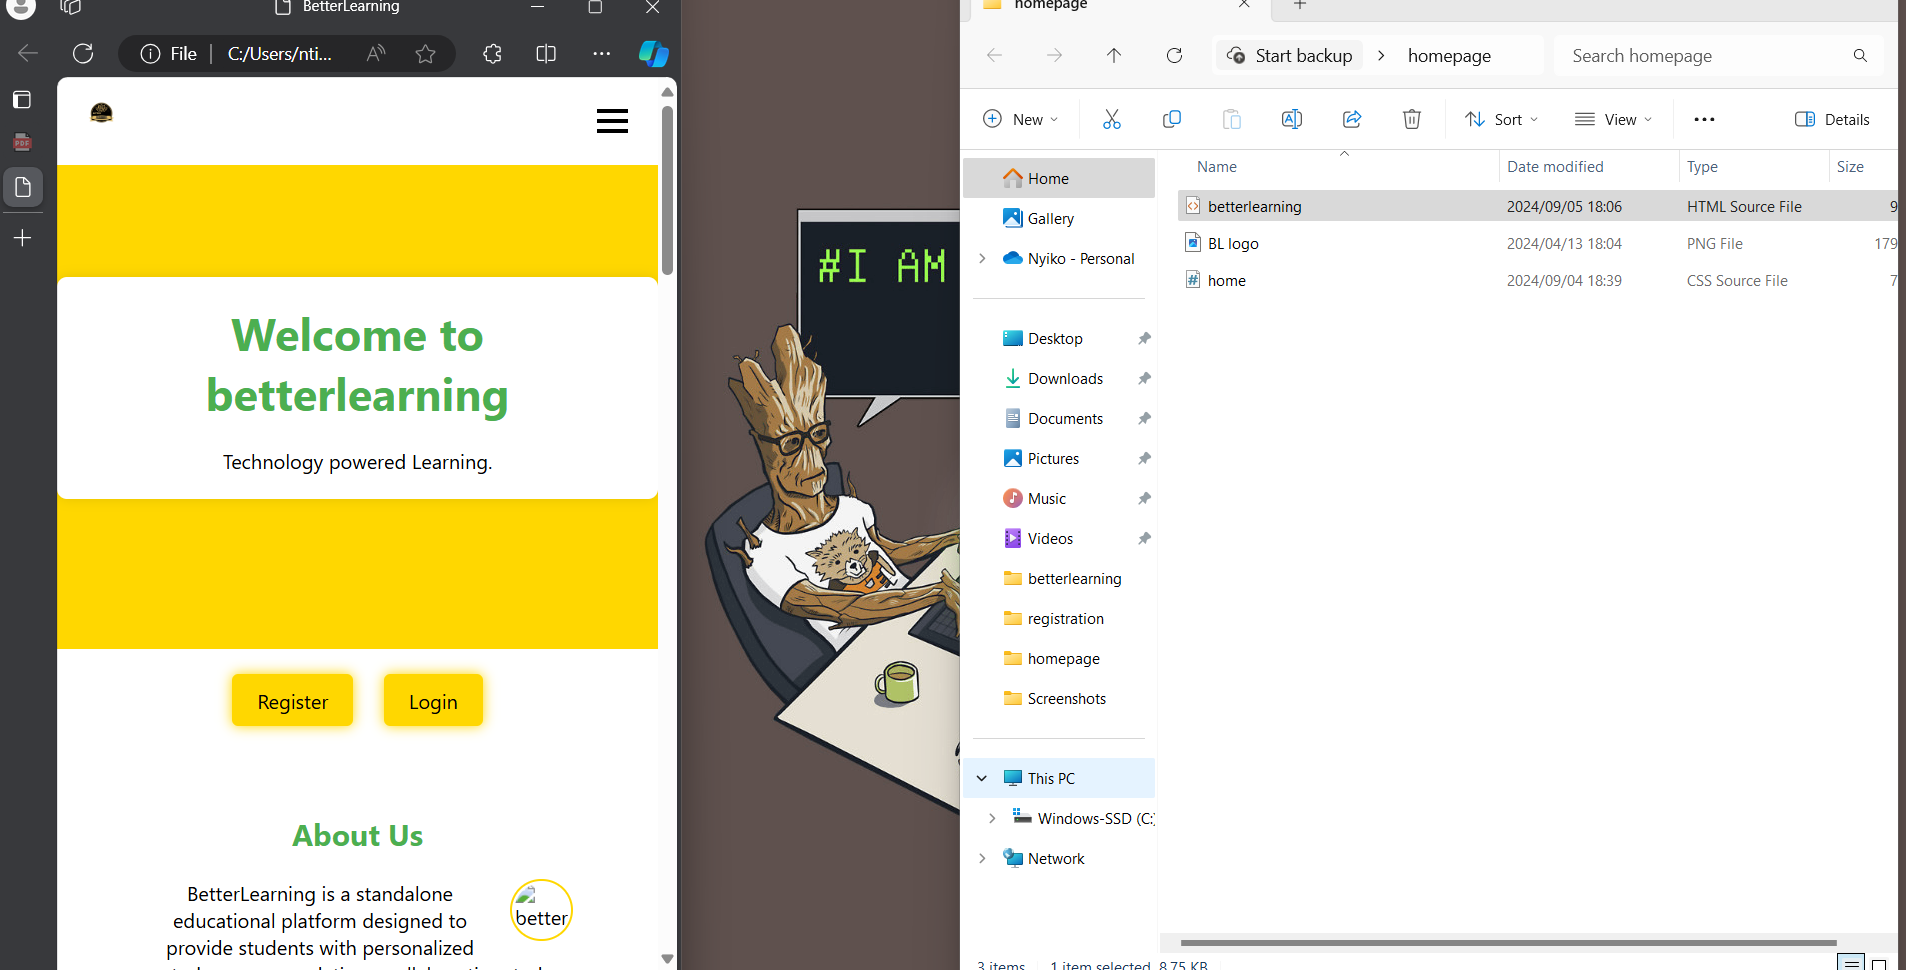The width and height of the screenshot is (1906, 970).
Task: Add page to favorites with star icon
Action: 425,54
